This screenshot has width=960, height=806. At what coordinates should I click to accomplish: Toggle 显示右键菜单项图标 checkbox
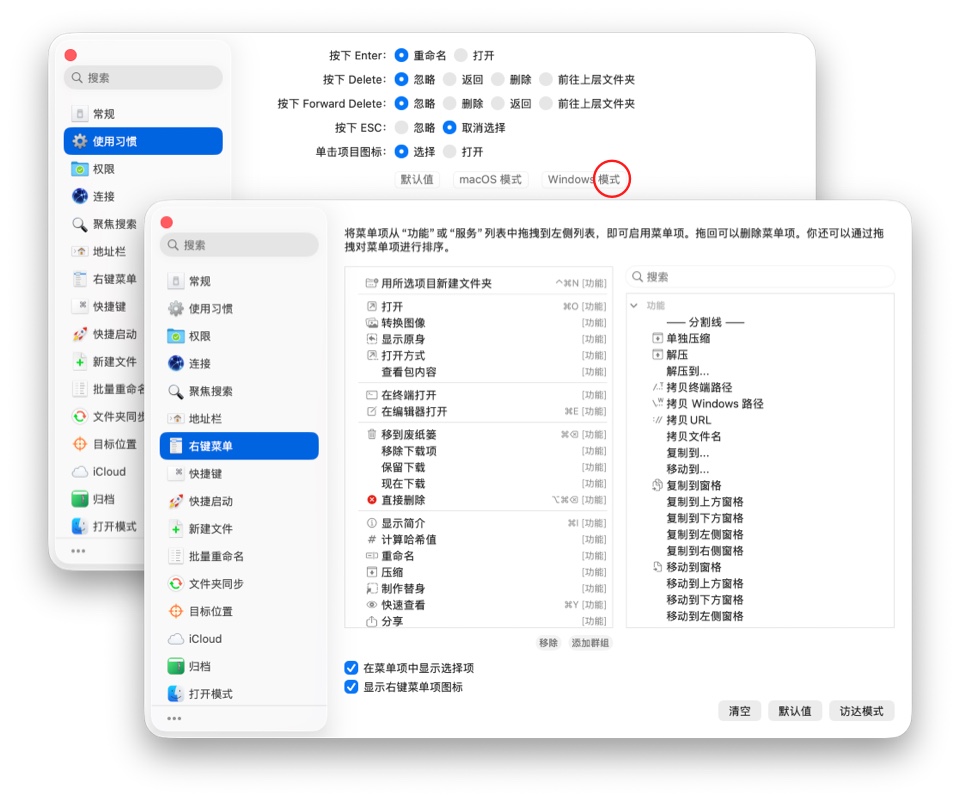coord(352,686)
